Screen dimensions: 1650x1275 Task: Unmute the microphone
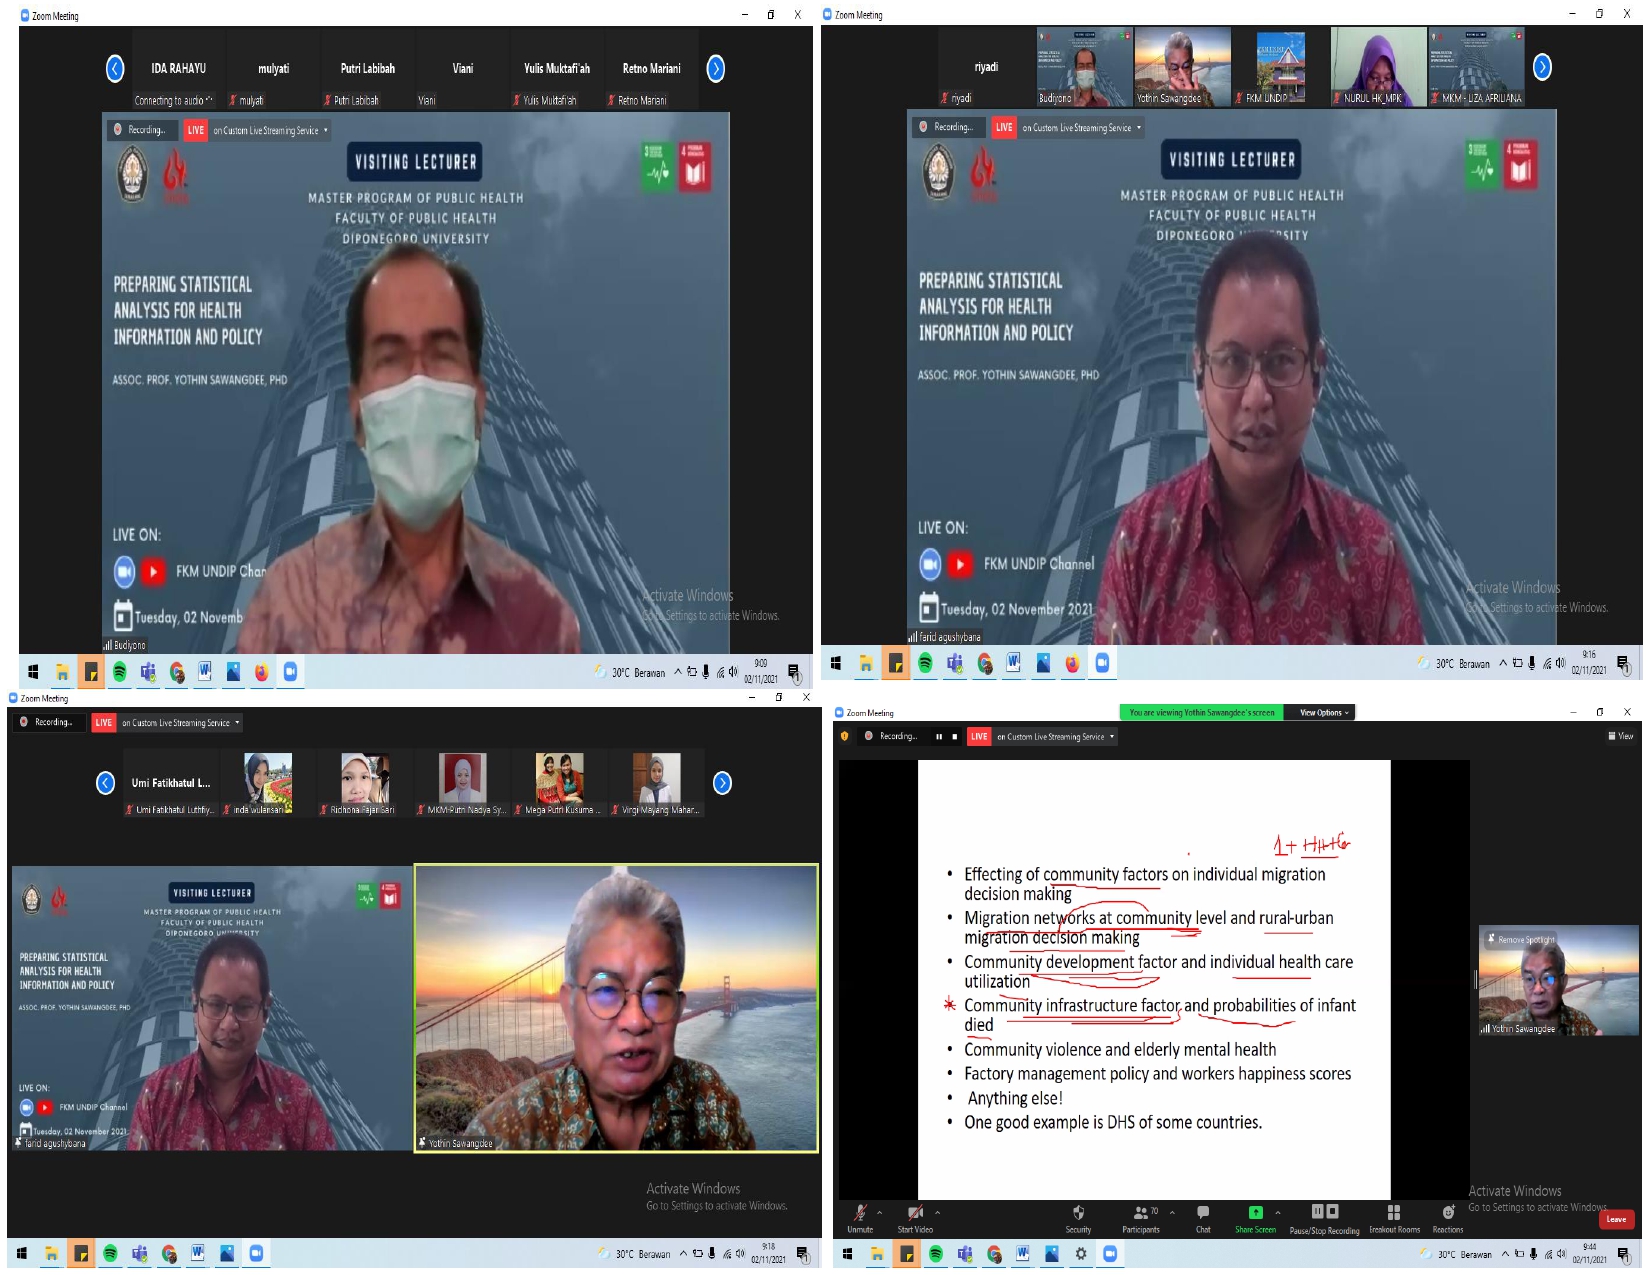click(860, 1218)
